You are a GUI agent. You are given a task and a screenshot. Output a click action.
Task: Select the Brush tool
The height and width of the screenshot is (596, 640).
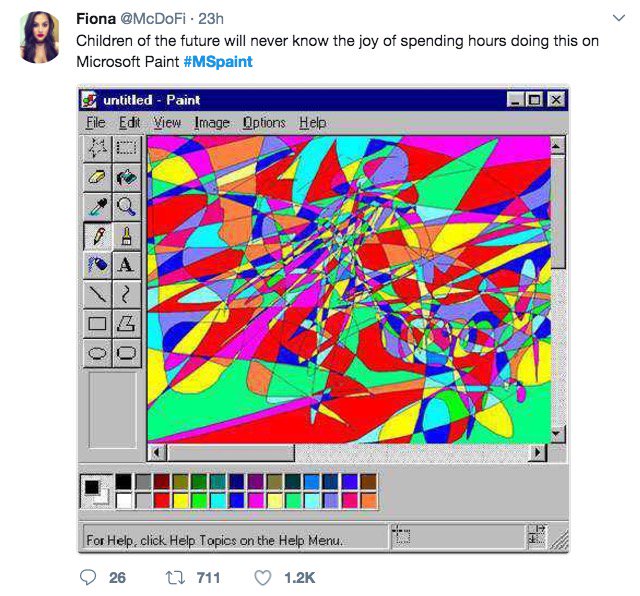click(x=127, y=236)
